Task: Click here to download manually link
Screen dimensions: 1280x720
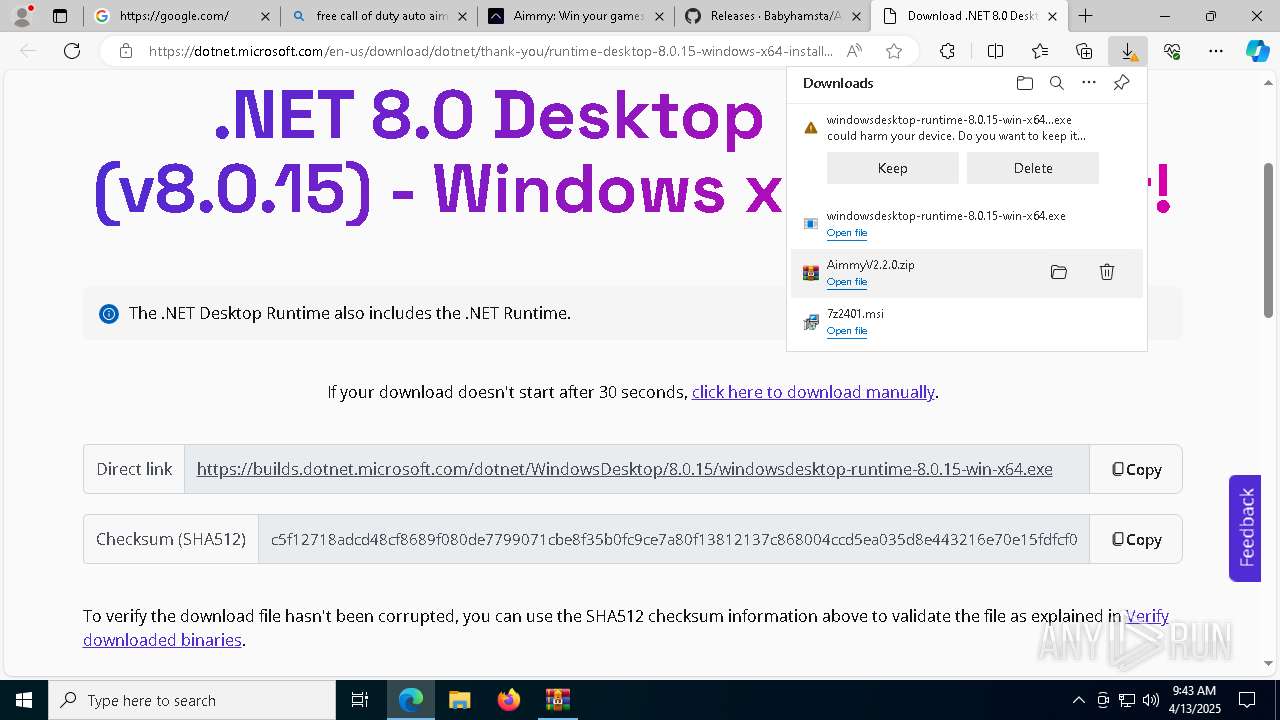Action: point(813,392)
